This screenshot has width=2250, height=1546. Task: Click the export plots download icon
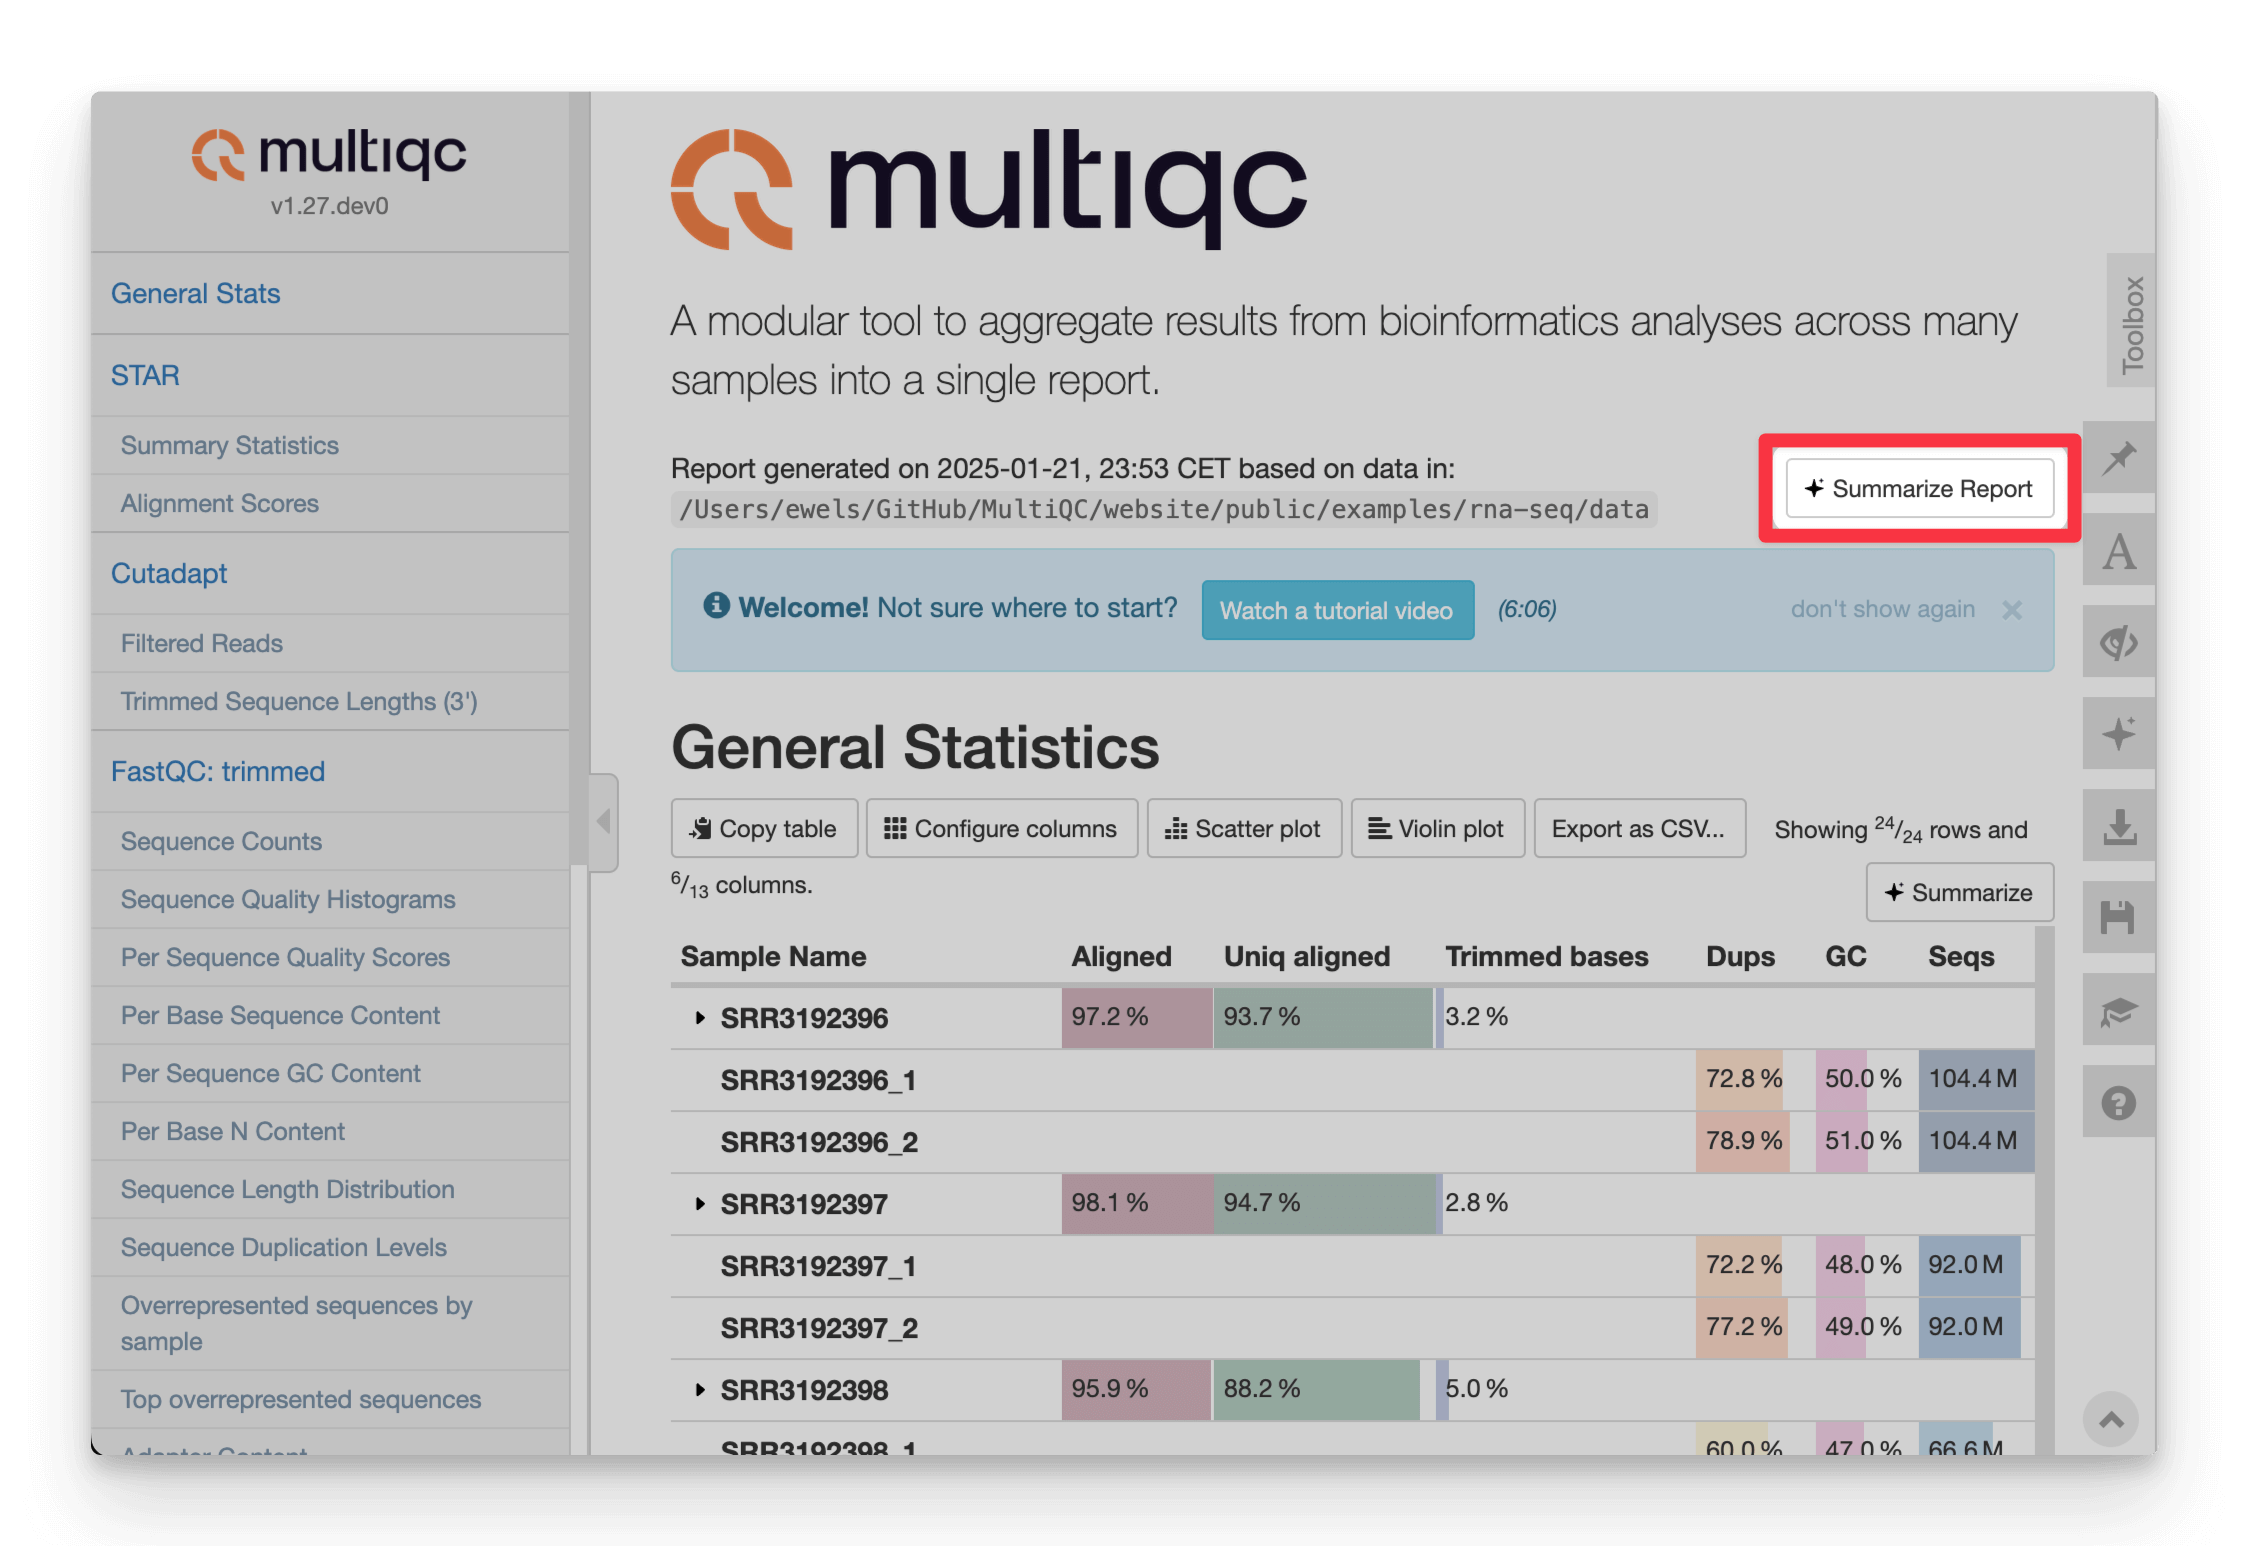2119,825
